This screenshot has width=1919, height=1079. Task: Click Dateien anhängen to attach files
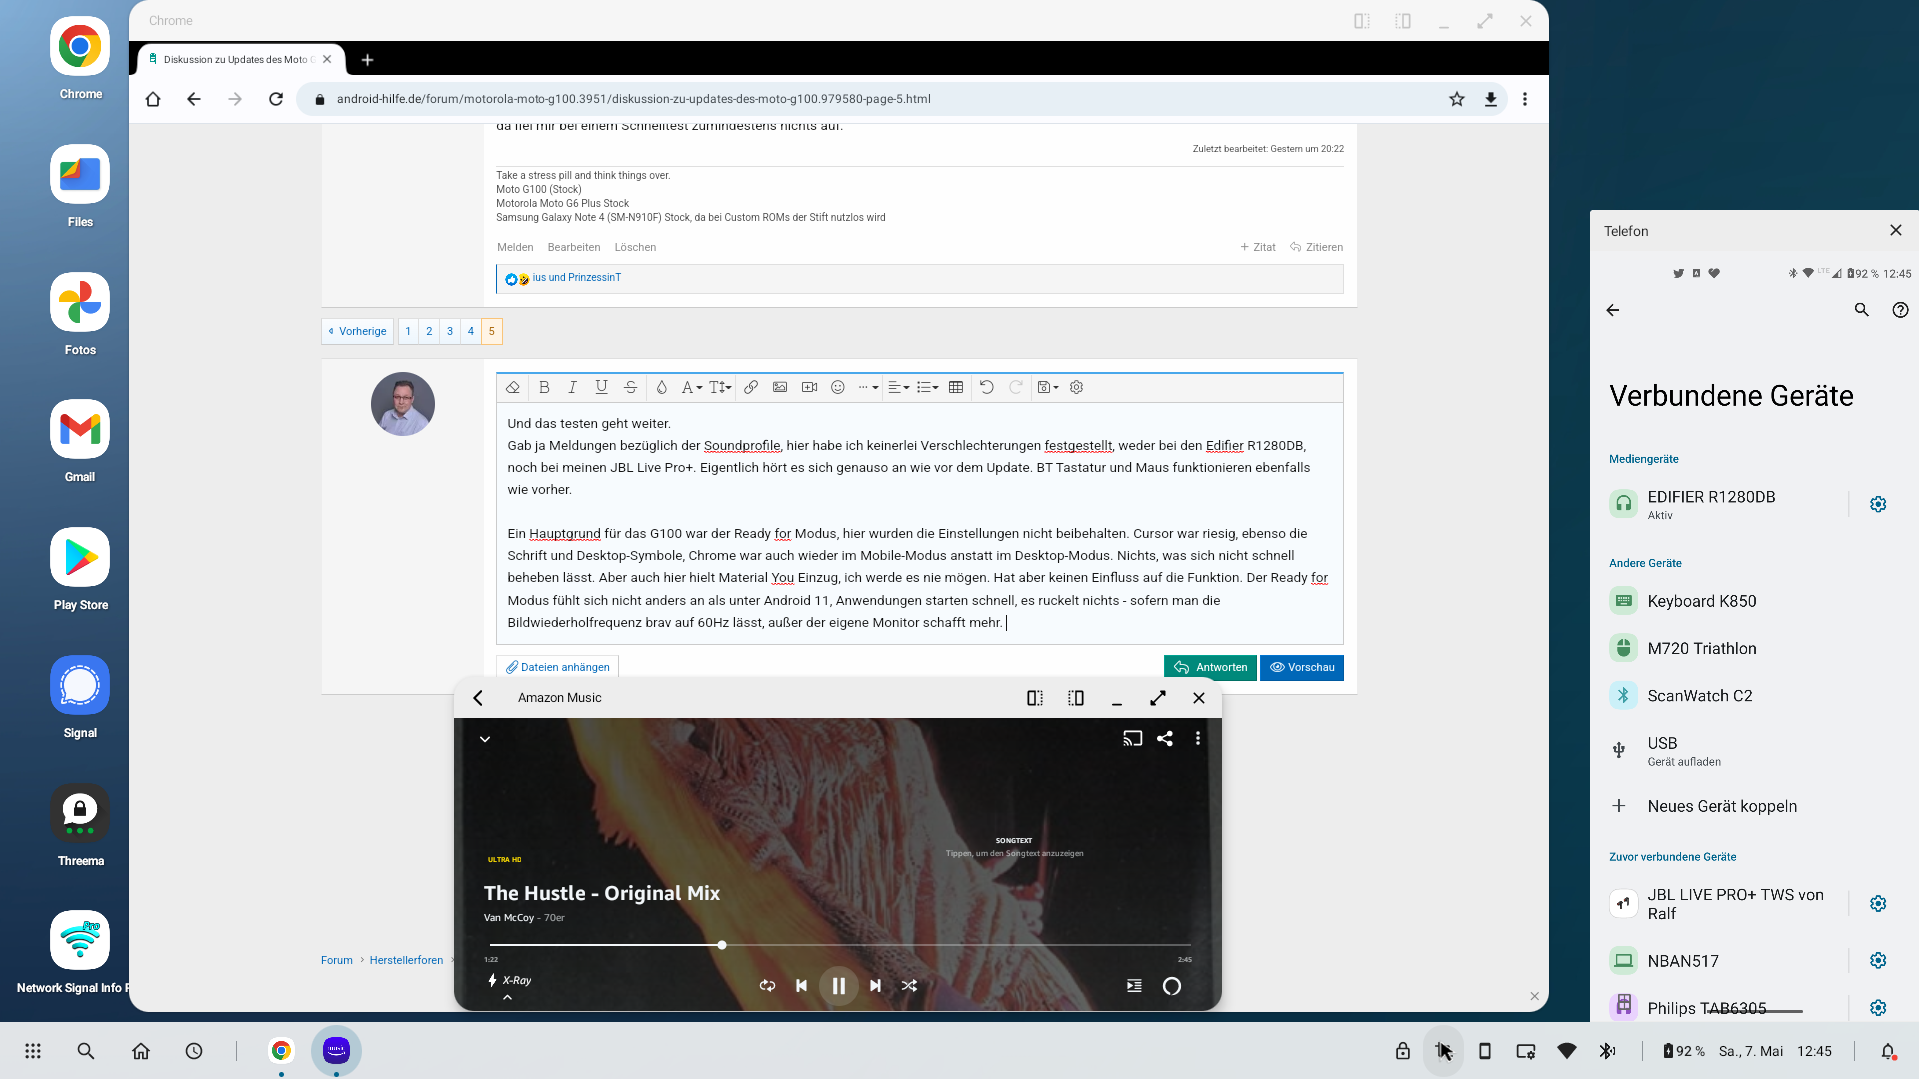(557, 668)
